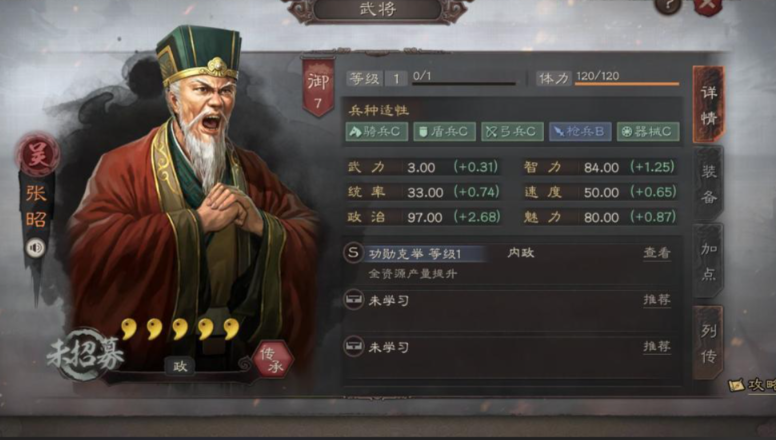This screenshot has height=440, width=776.
Task: Open the help question mark icon
Action: pos(668,5)
